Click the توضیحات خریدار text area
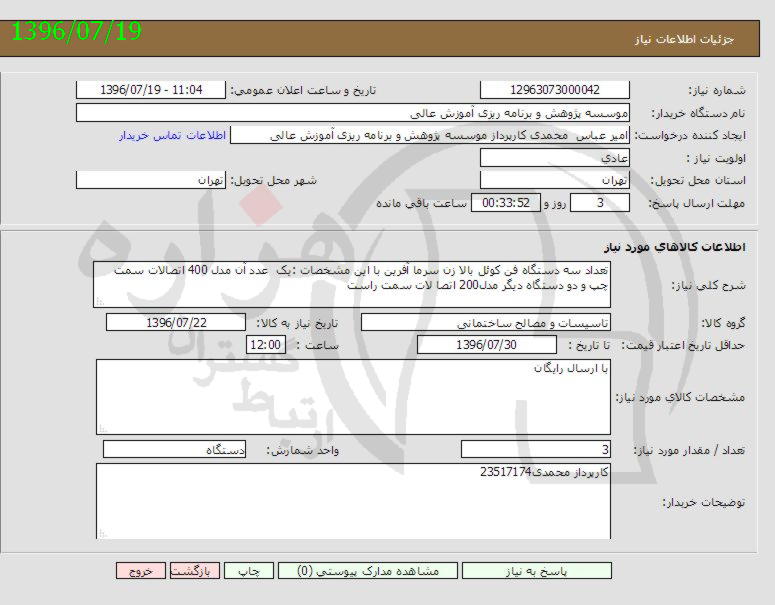 point(353,501)
